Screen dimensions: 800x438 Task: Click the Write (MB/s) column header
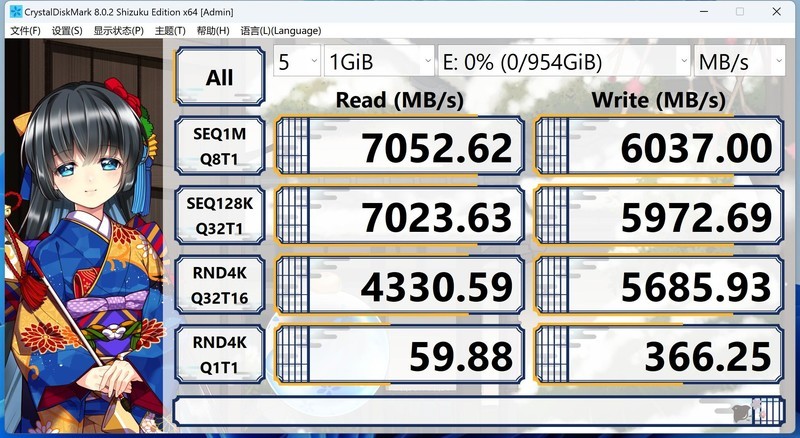tap(658, 100)
